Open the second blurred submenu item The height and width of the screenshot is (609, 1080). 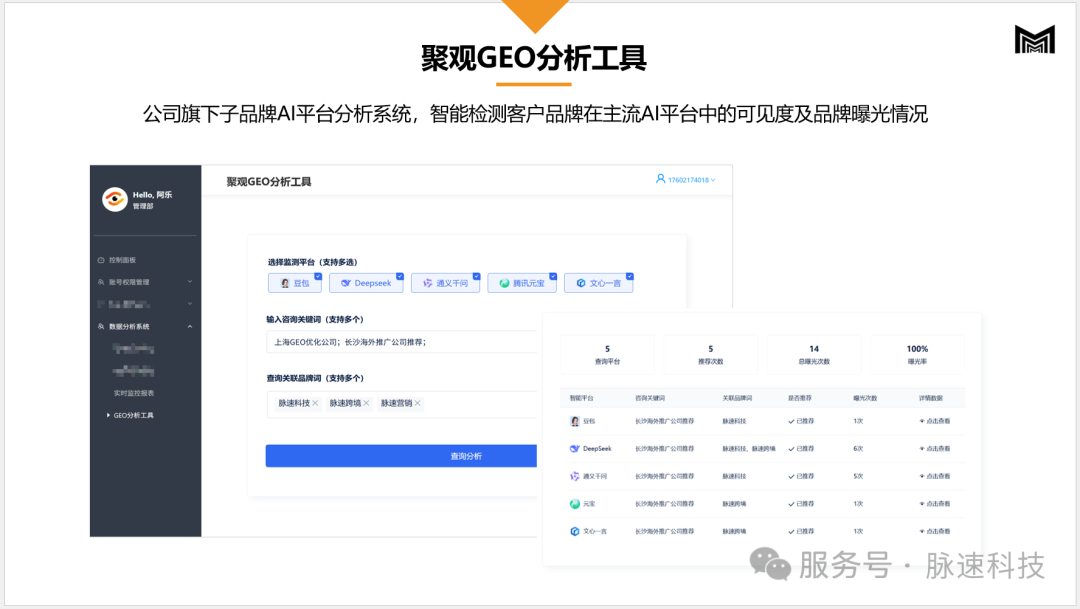[x=134, y=371]
